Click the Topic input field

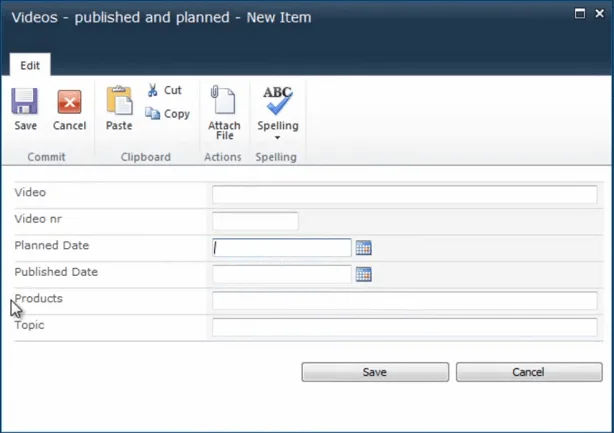(404, 327)
